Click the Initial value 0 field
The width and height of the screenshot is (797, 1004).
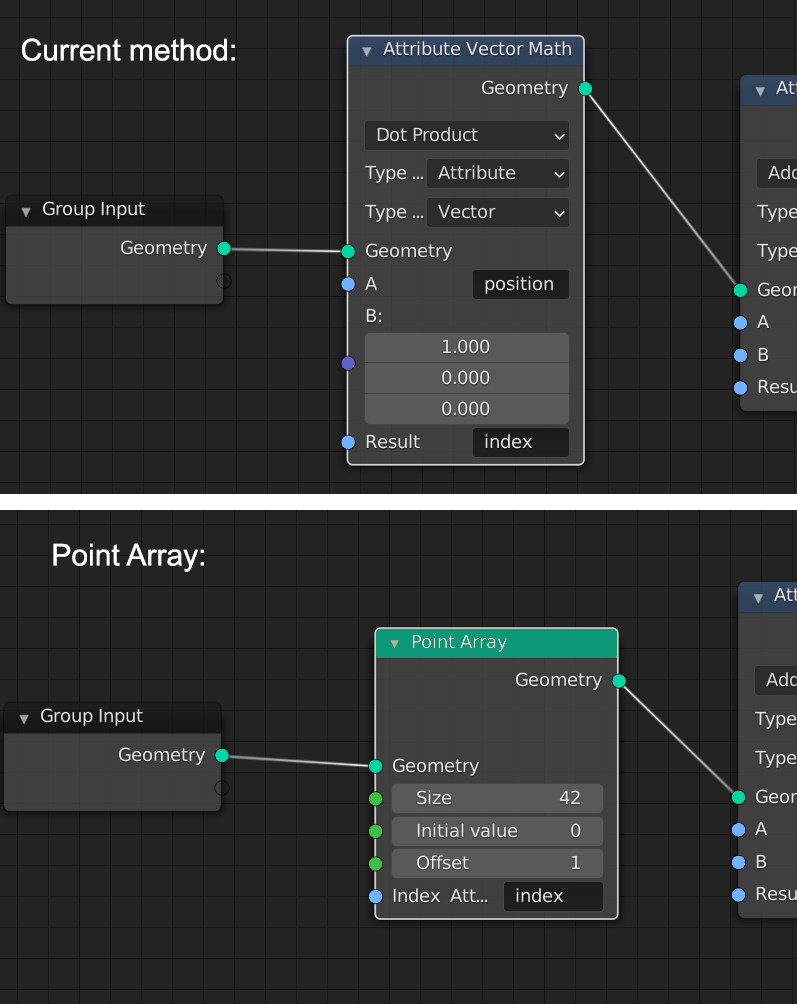497,831
